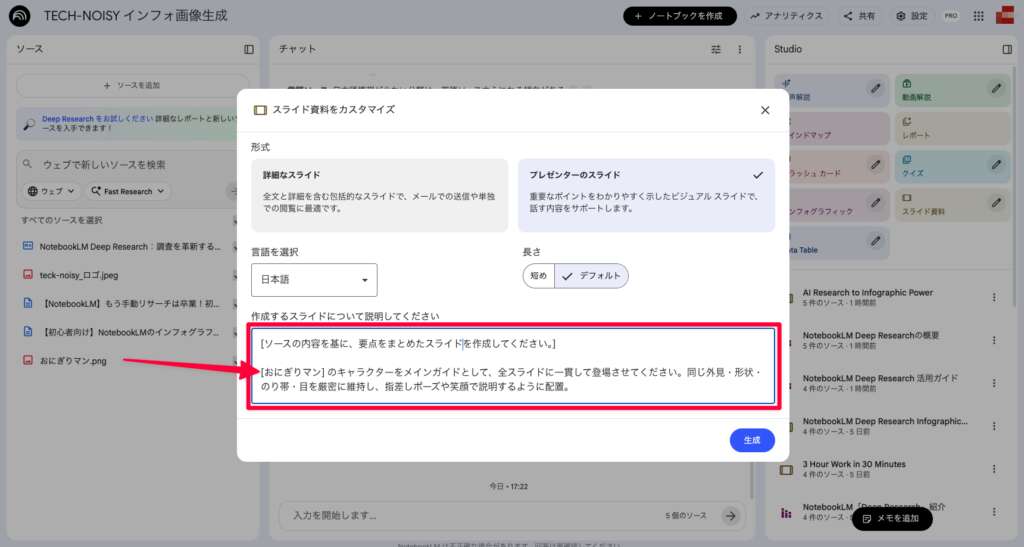The height and width of the screenshot is (547, 1024).
Task: Open AI Research to Infographic Power output
Action: [867, 297]
